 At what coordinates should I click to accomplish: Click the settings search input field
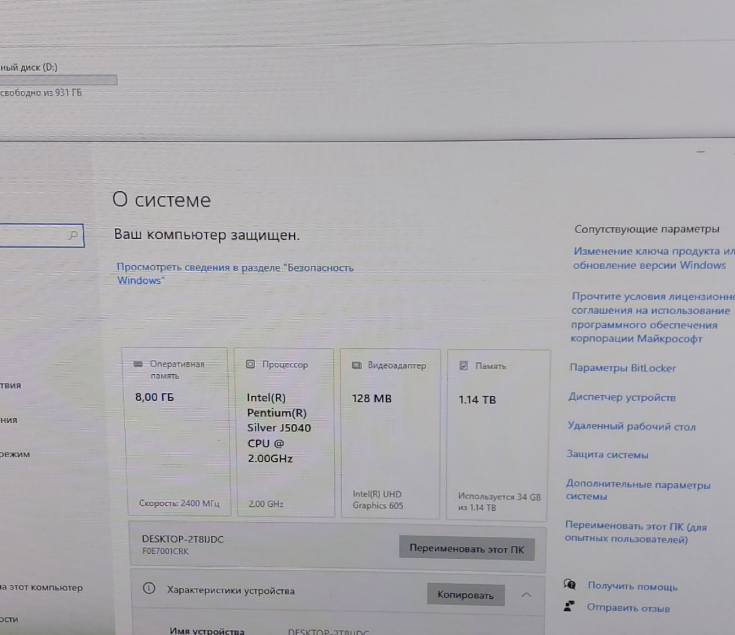(x=35, y=236)
